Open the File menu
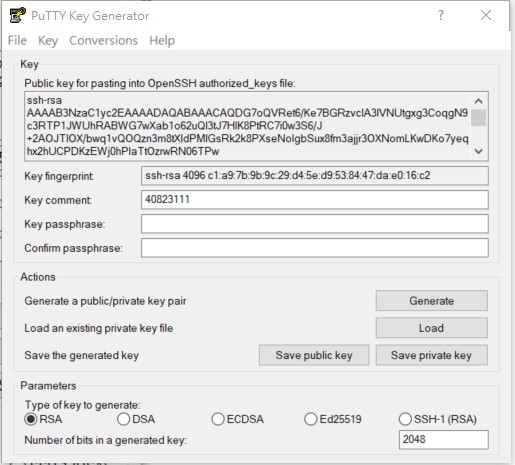Image resolution: width=515 pixels, height=465 pixels. (17, 40)
